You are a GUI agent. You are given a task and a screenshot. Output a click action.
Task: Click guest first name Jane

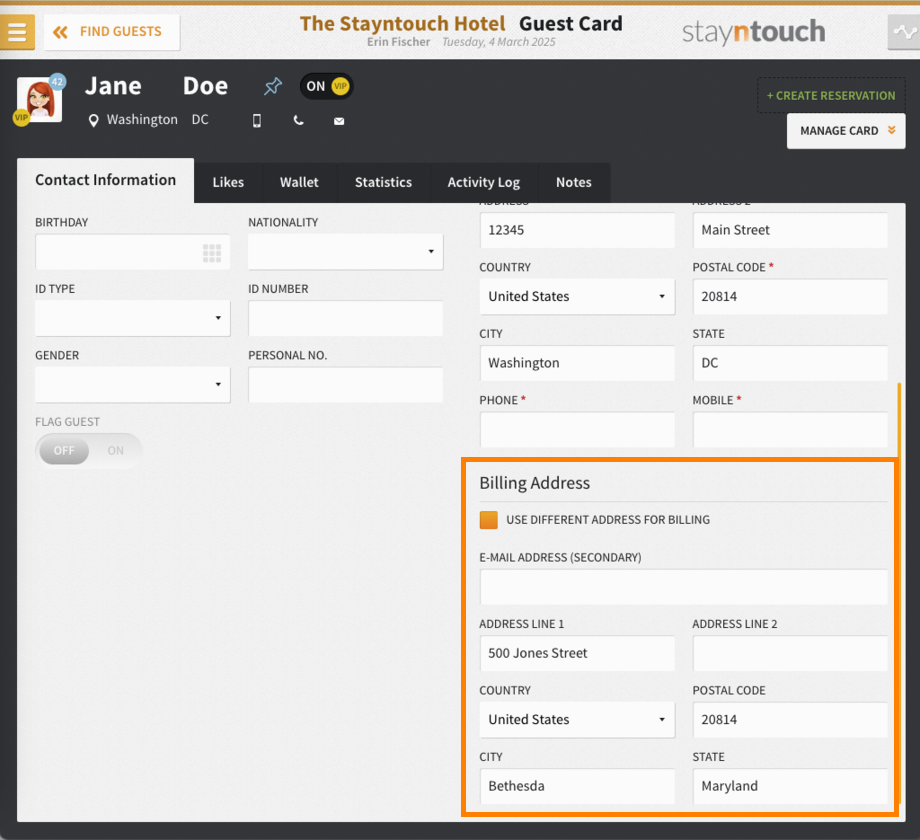coord(113,86)
